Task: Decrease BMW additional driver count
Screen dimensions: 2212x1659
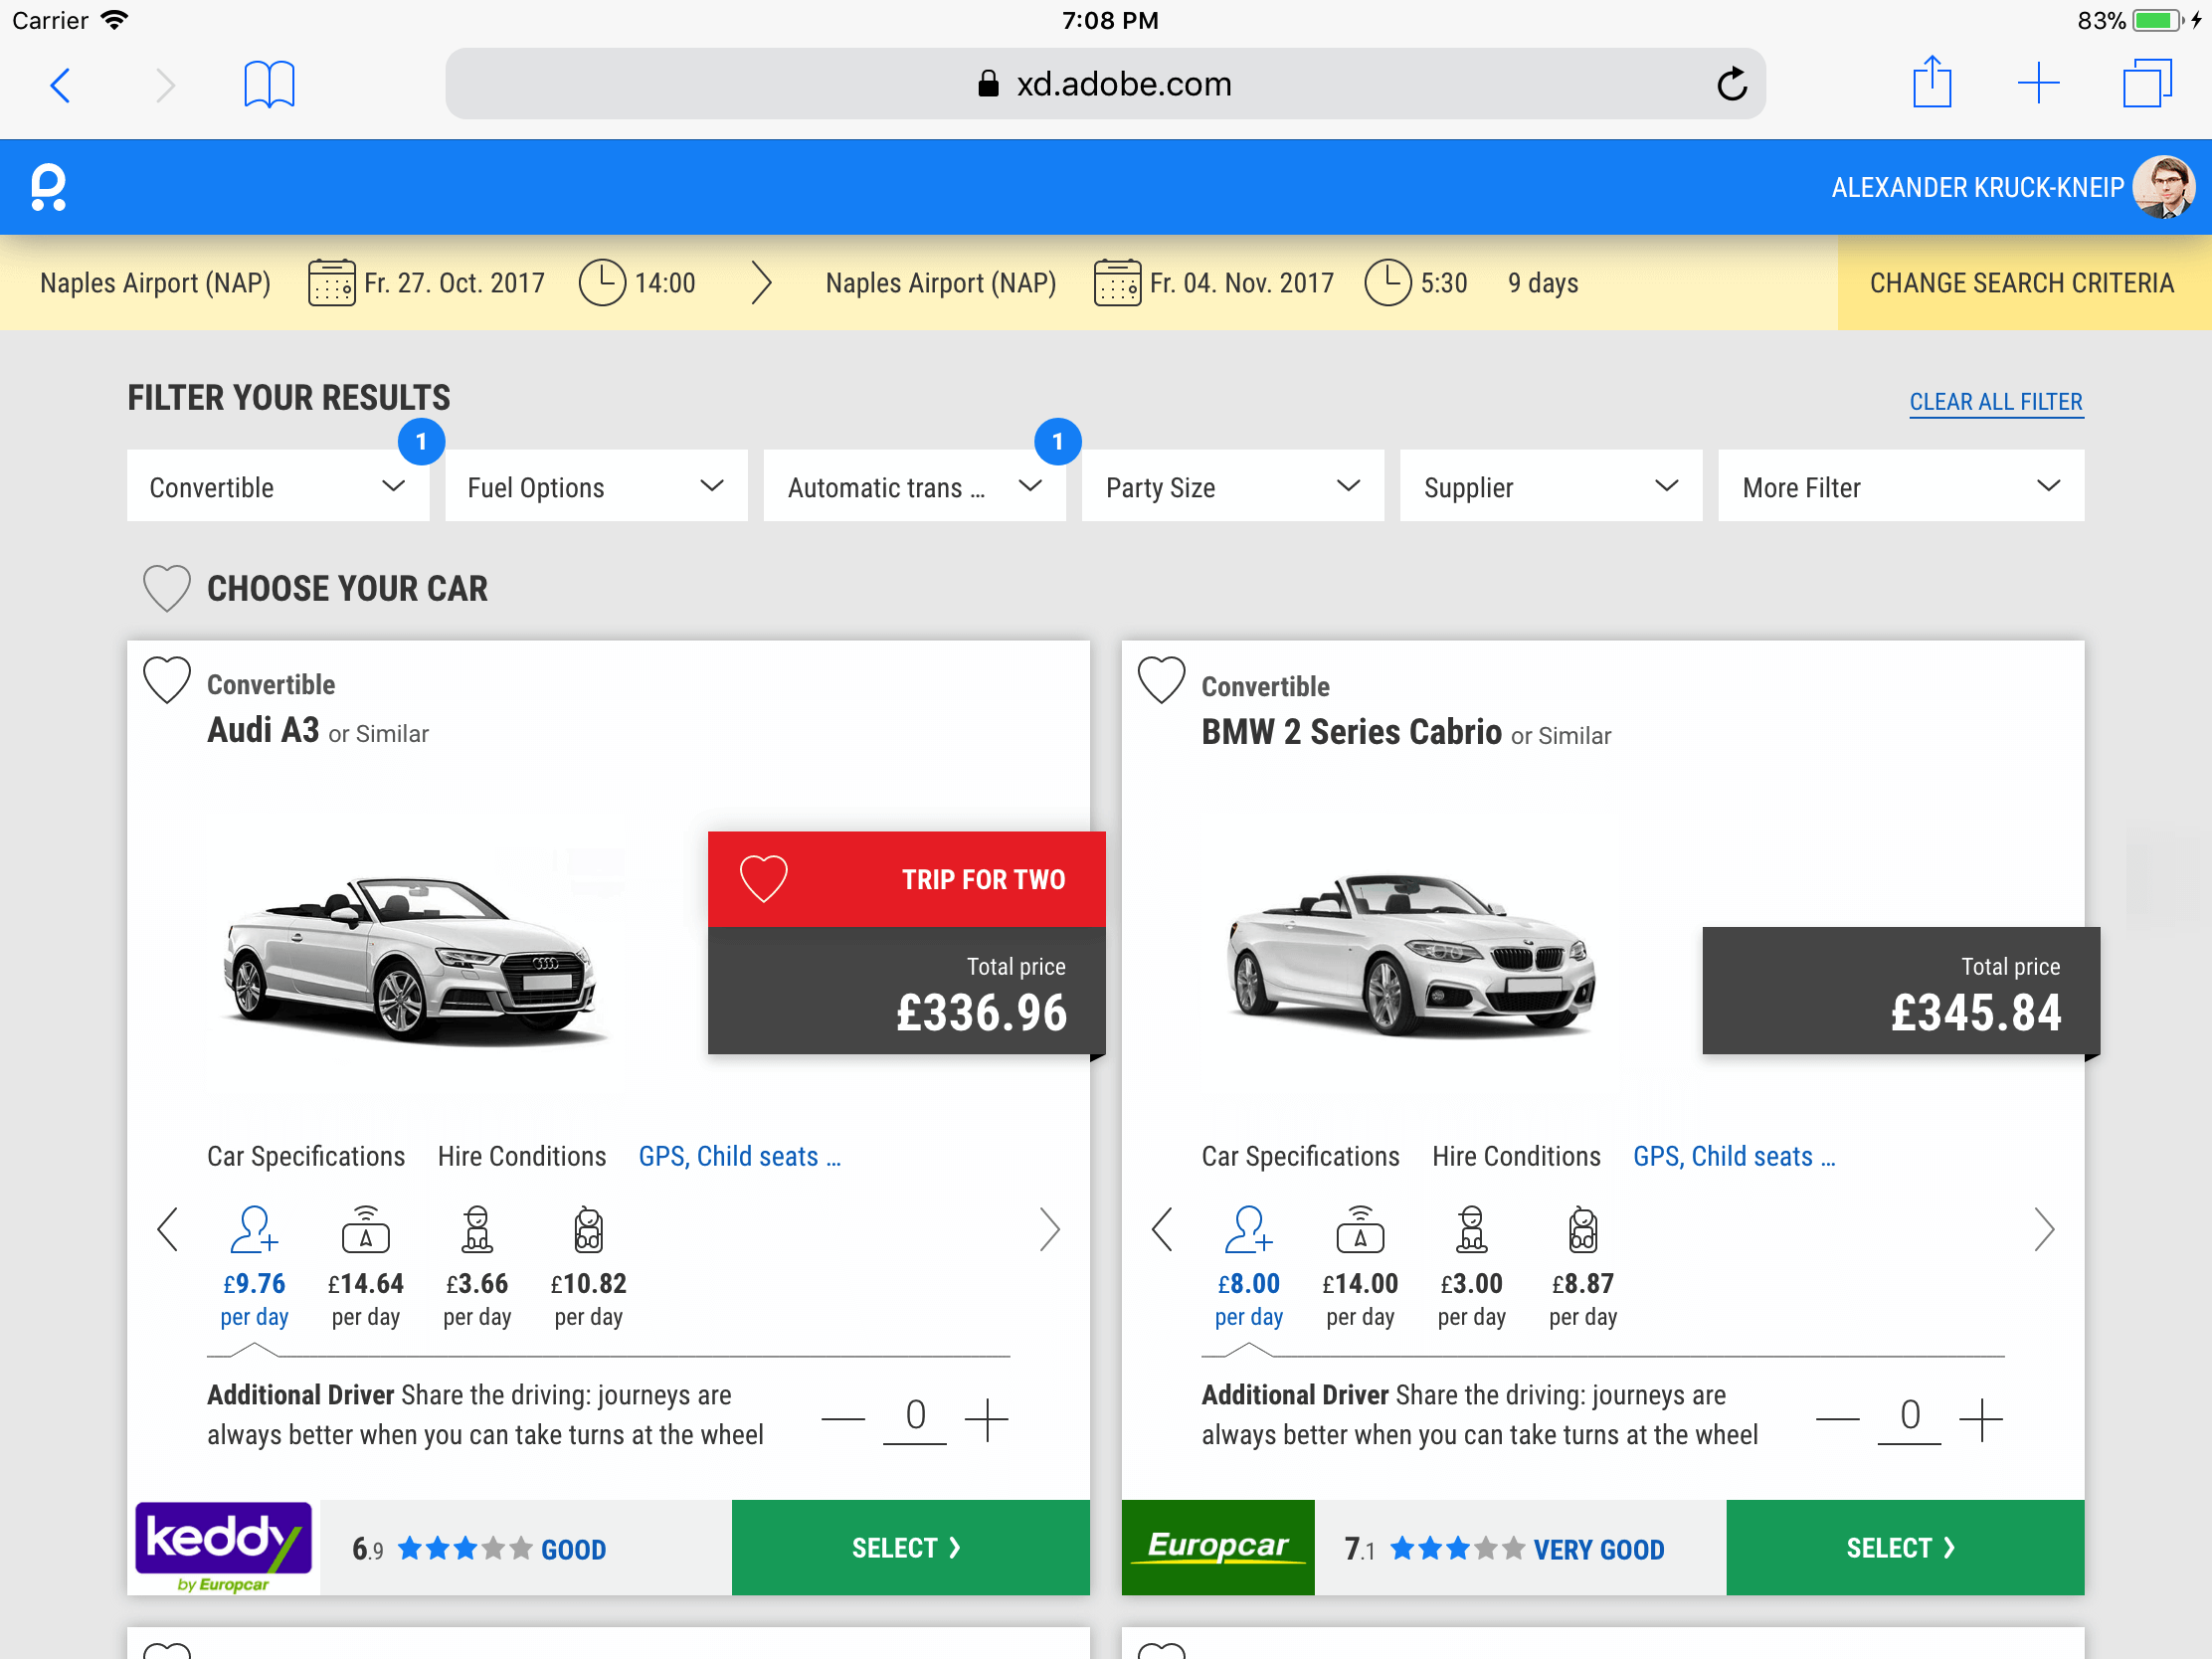Action: pyautogui.click(x=1838, y=1418)
